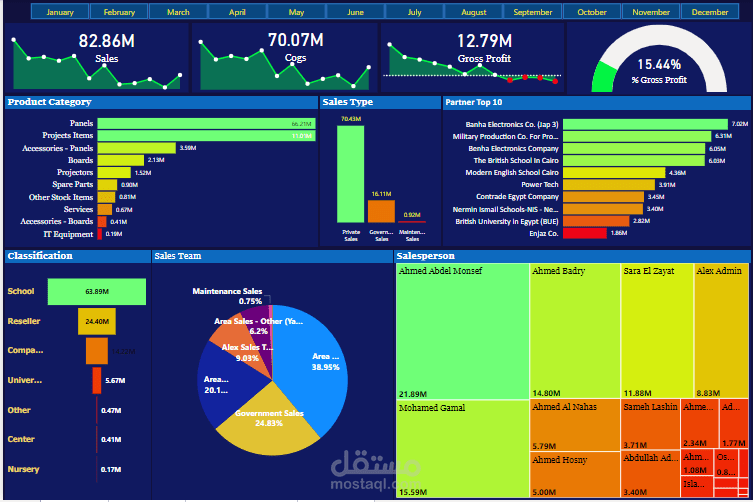
Task: Choose May in the month slicer
Action: (296, 12)
